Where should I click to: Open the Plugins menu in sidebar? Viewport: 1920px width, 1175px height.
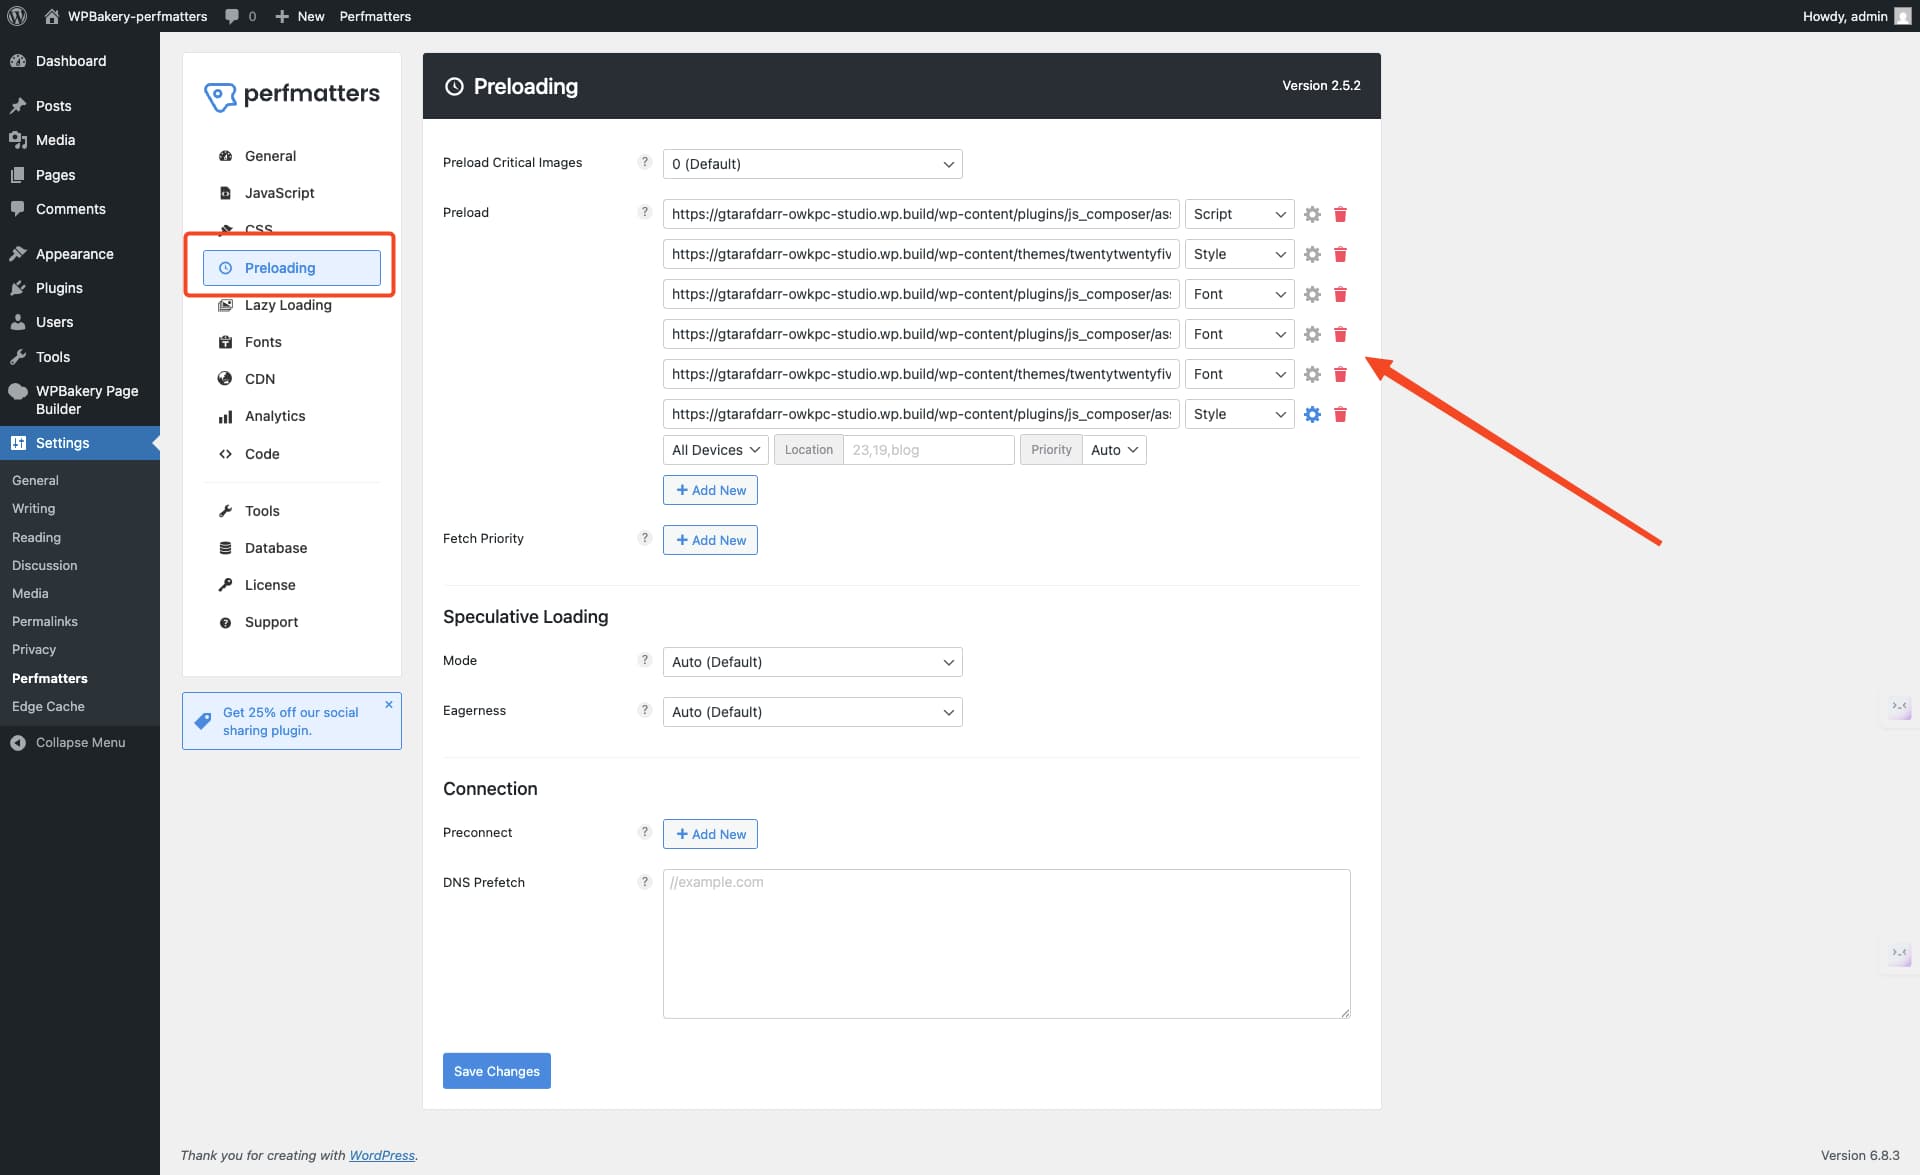(57, 287)
